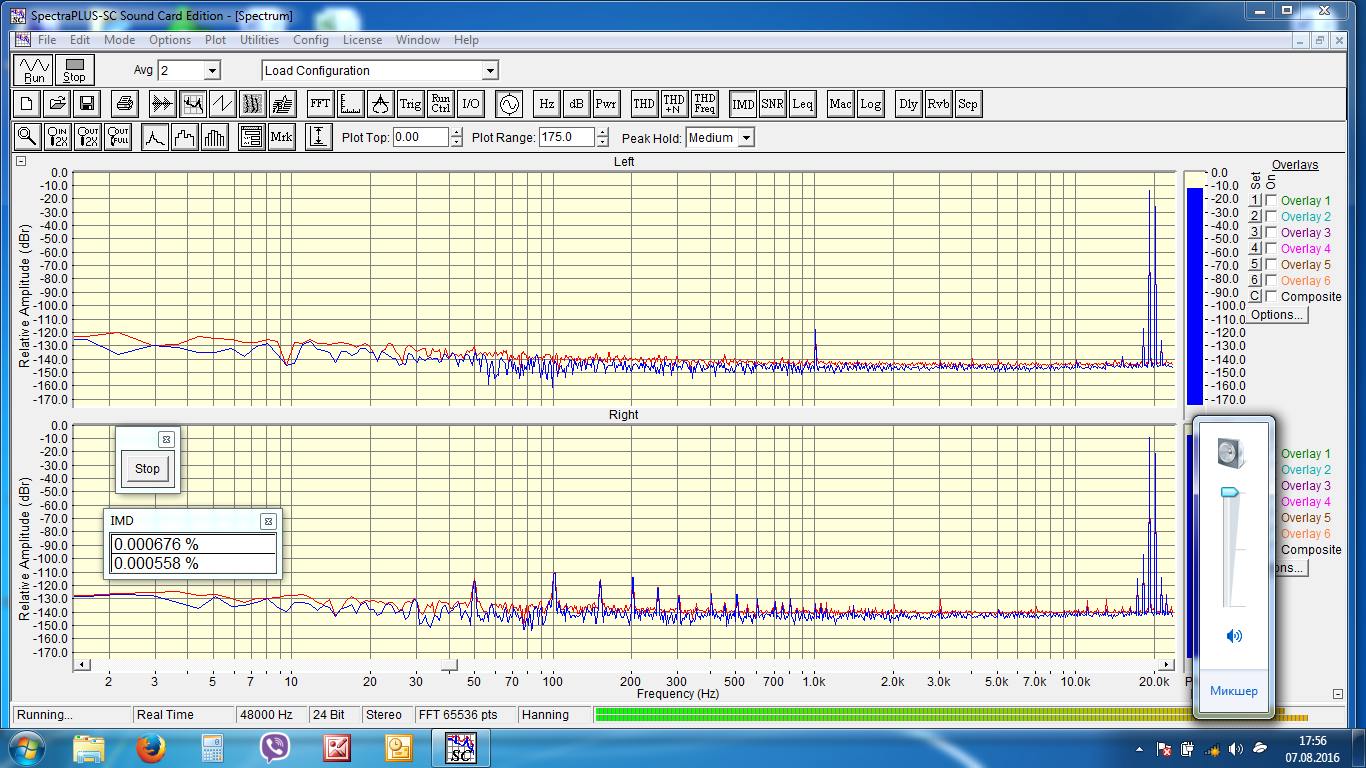The height and width of the screenshot is (768, 1366).
Task: Open the Utilities menu
Action: (x=259, y=40)
